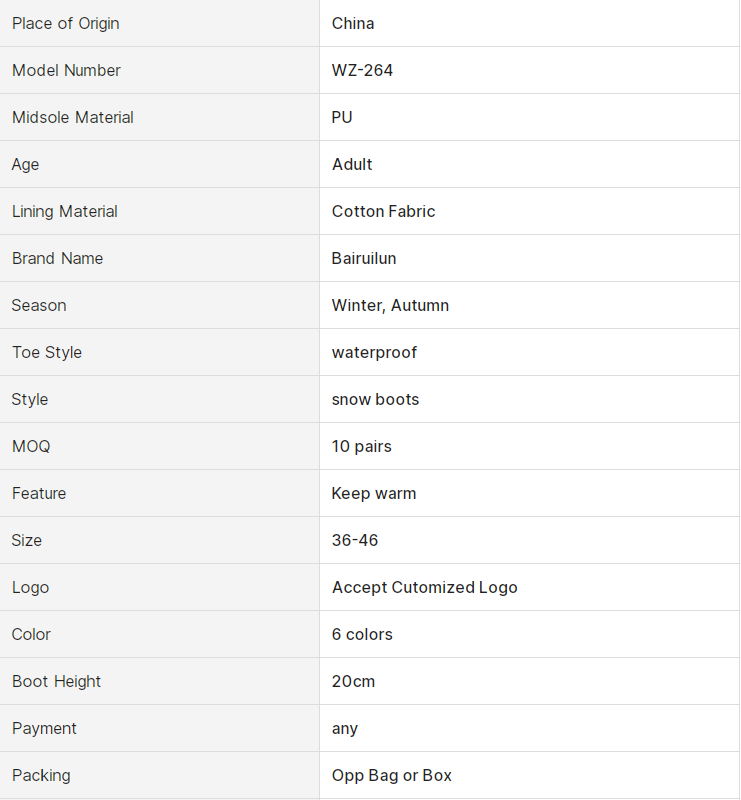This screenshot has height=800, width=741.
Task: Click the Adult age value
Action: coord(352,164)
